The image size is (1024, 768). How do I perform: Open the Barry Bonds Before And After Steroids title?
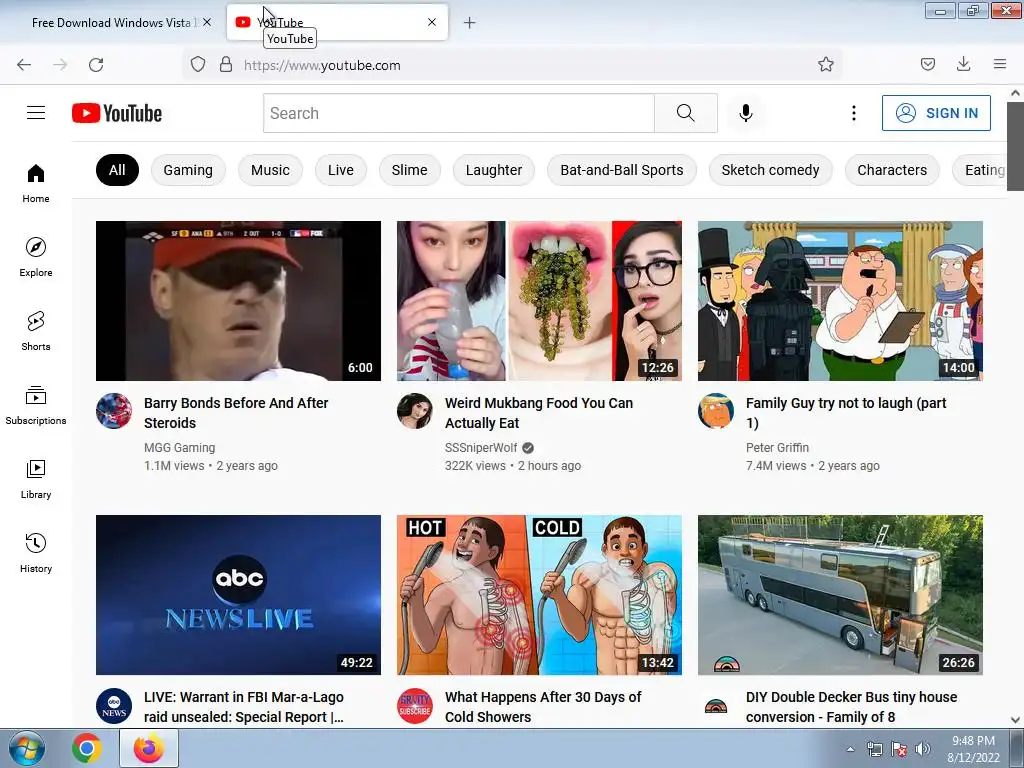tap(236, 413)
